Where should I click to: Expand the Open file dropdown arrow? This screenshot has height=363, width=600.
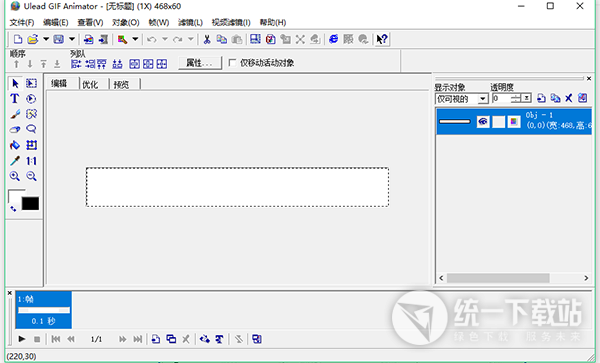click(46, 39)
